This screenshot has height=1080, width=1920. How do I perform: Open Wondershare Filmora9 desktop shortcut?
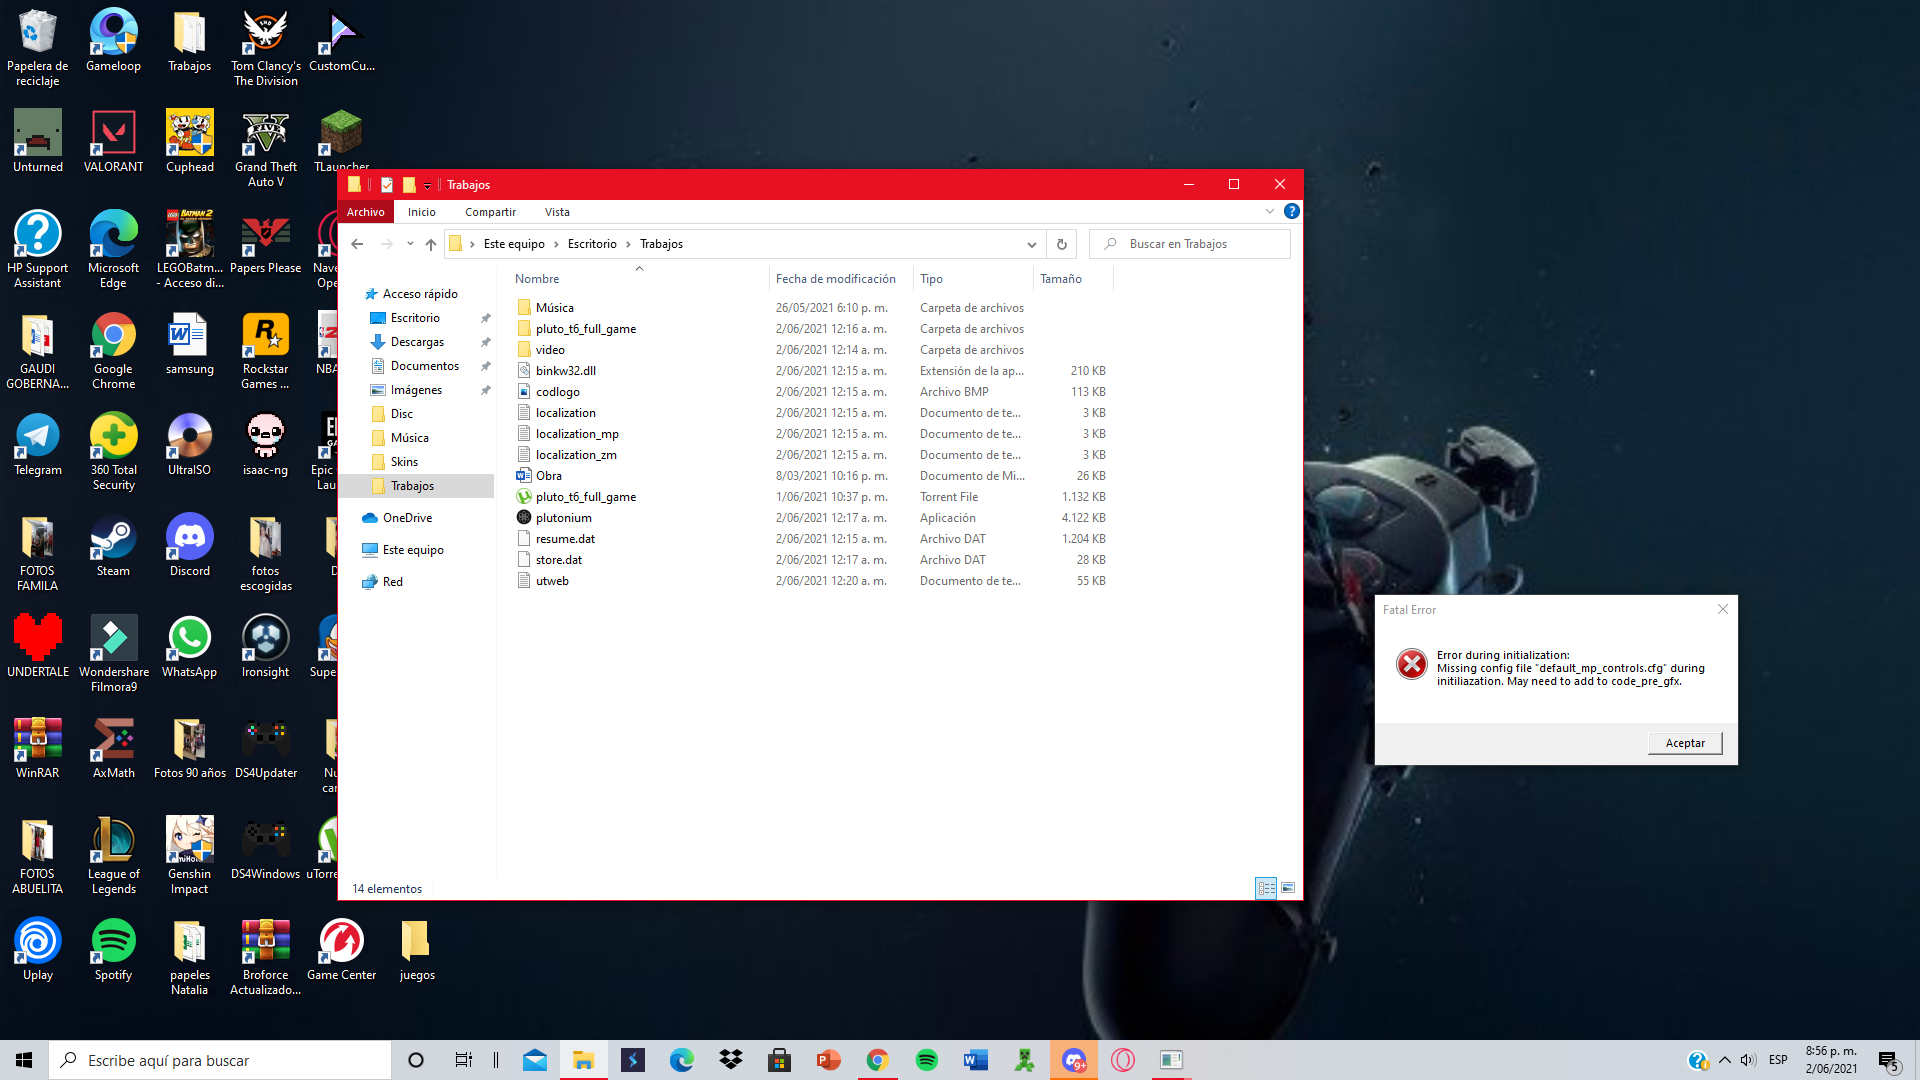pyautogui.click(x=113, y=654)
